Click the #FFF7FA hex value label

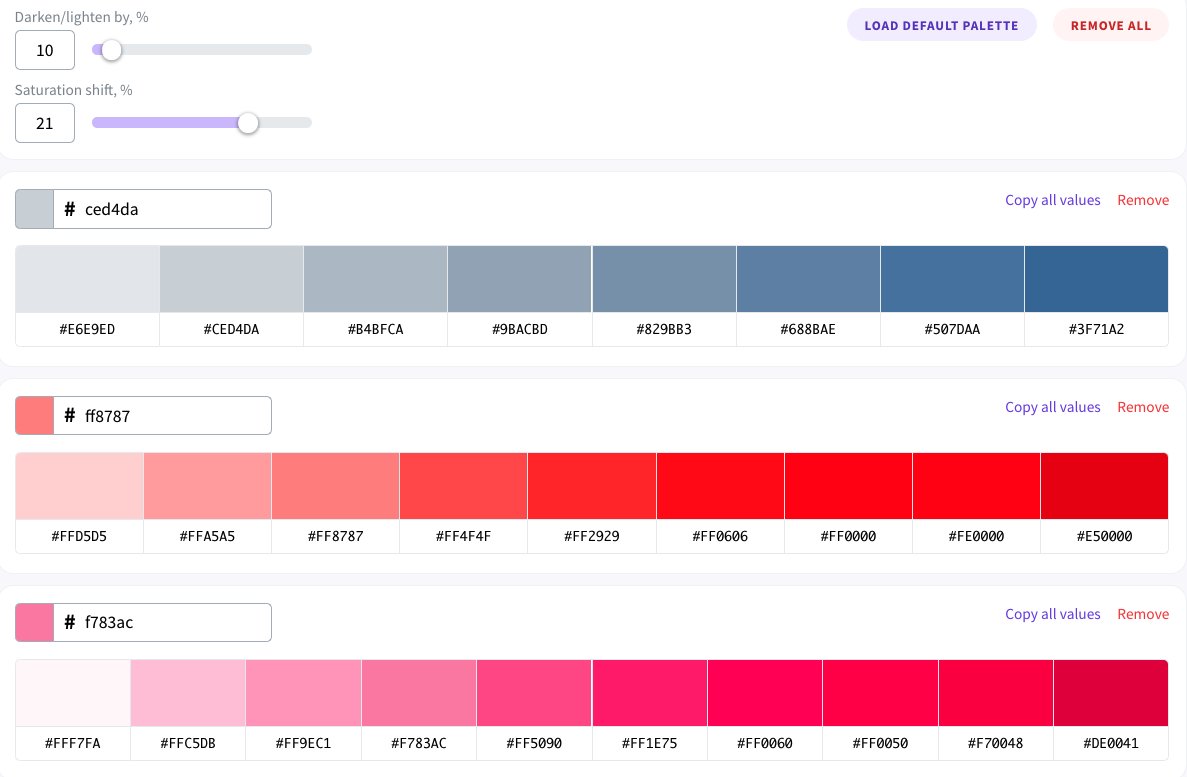73,743
